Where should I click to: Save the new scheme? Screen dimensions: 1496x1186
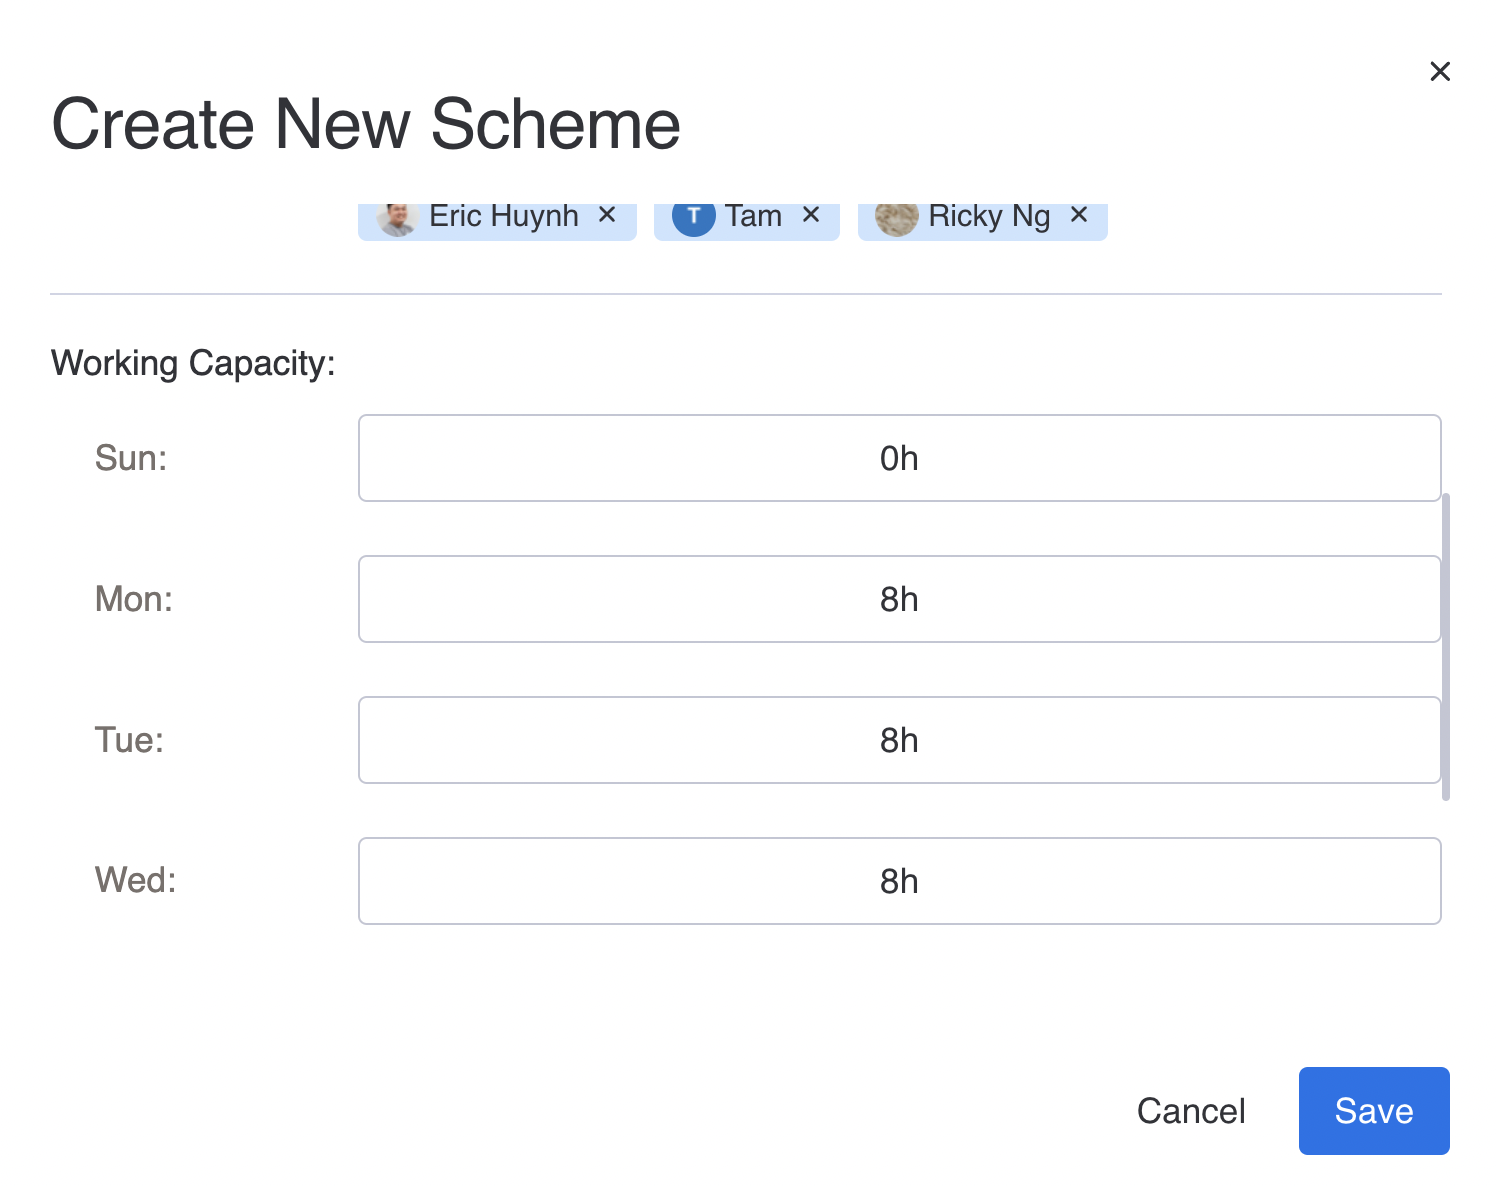[x=1373, y=1111]
